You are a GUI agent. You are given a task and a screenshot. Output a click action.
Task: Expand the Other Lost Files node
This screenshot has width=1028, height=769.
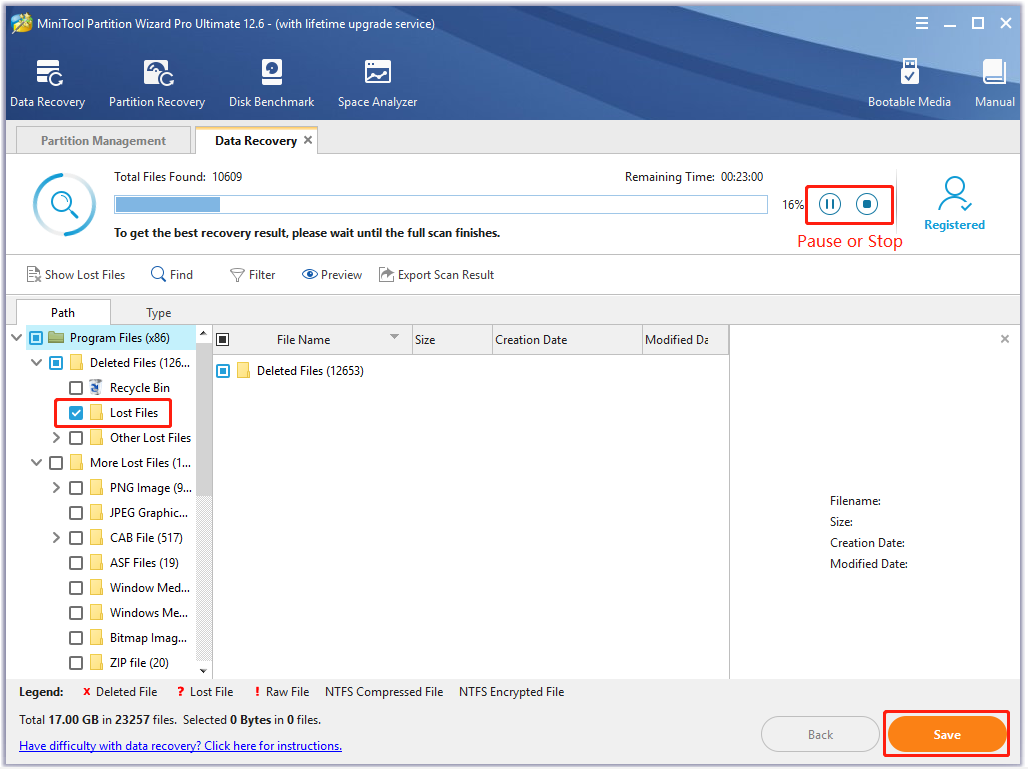pyautogui.click(x=56, y=437)
